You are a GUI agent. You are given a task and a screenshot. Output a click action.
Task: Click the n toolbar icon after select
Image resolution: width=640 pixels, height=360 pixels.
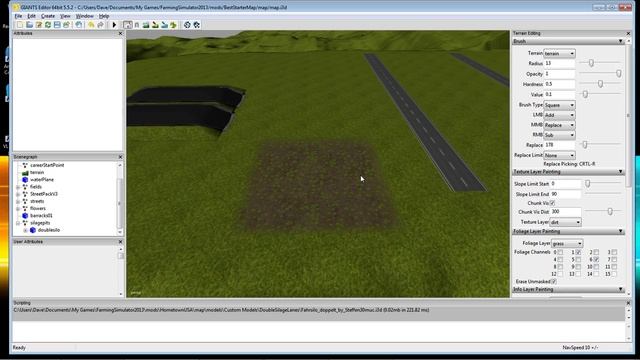(x=137, y=25)
